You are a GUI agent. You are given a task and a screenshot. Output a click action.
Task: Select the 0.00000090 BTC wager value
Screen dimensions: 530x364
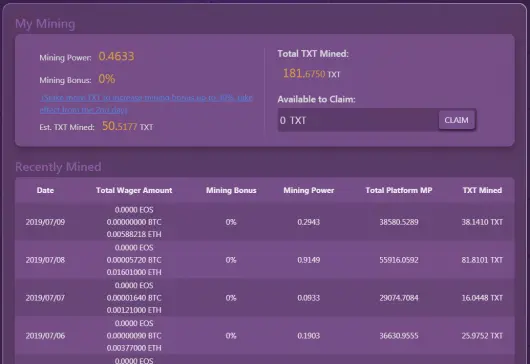click(134, 336)
